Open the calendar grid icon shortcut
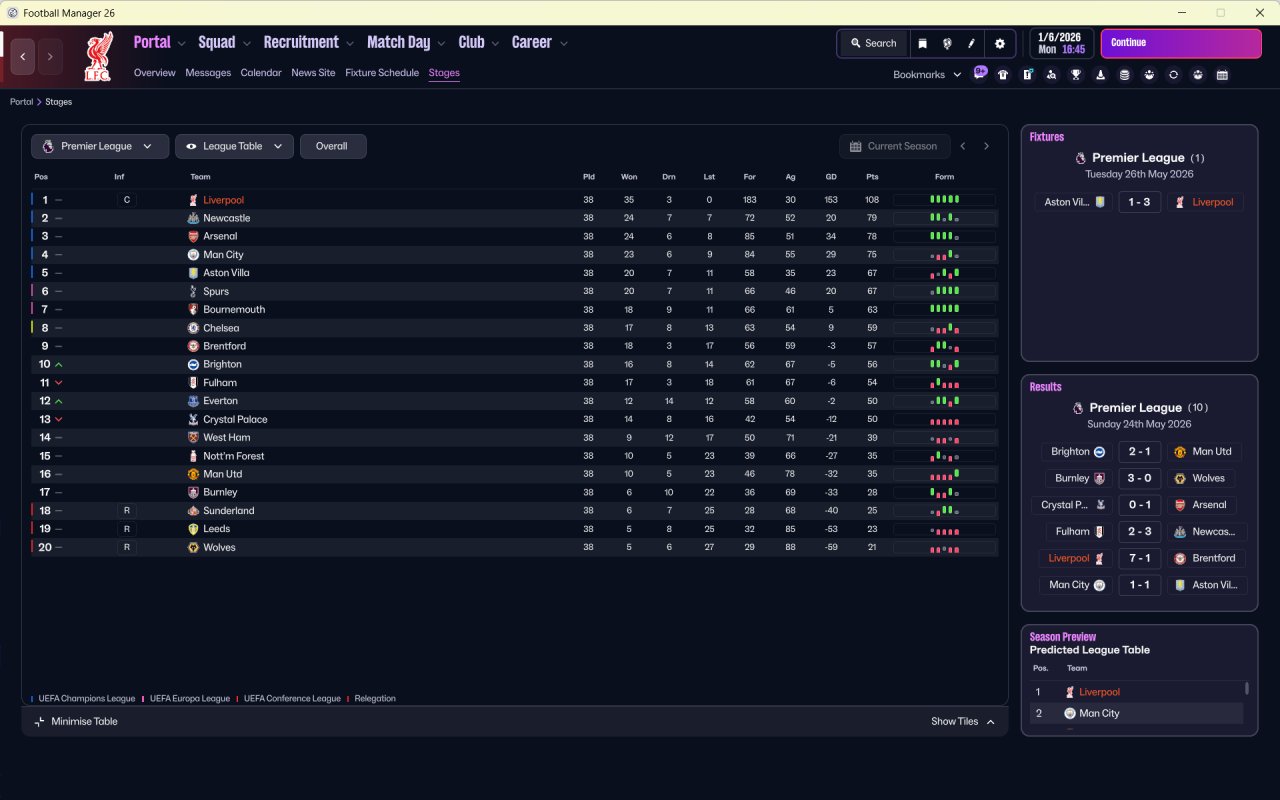This screenshot has width=1280, height=800. 1222,75
